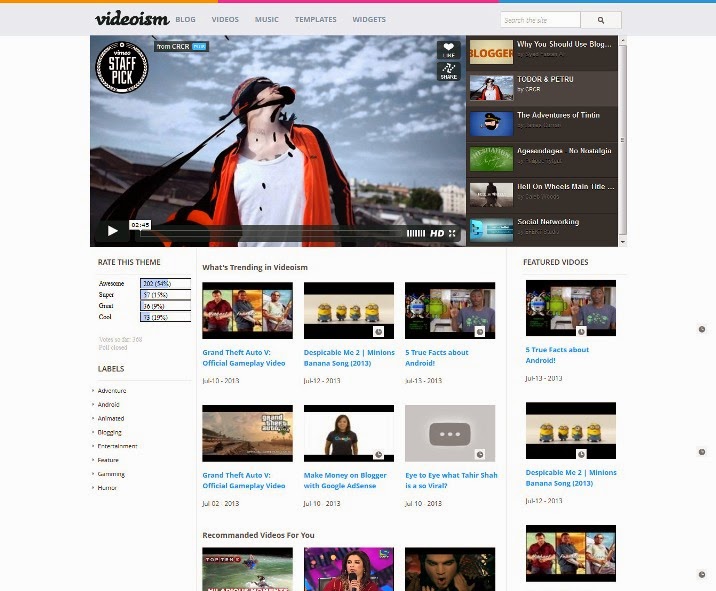
Task: Toggle HD quality on the player
Action: 437,233
